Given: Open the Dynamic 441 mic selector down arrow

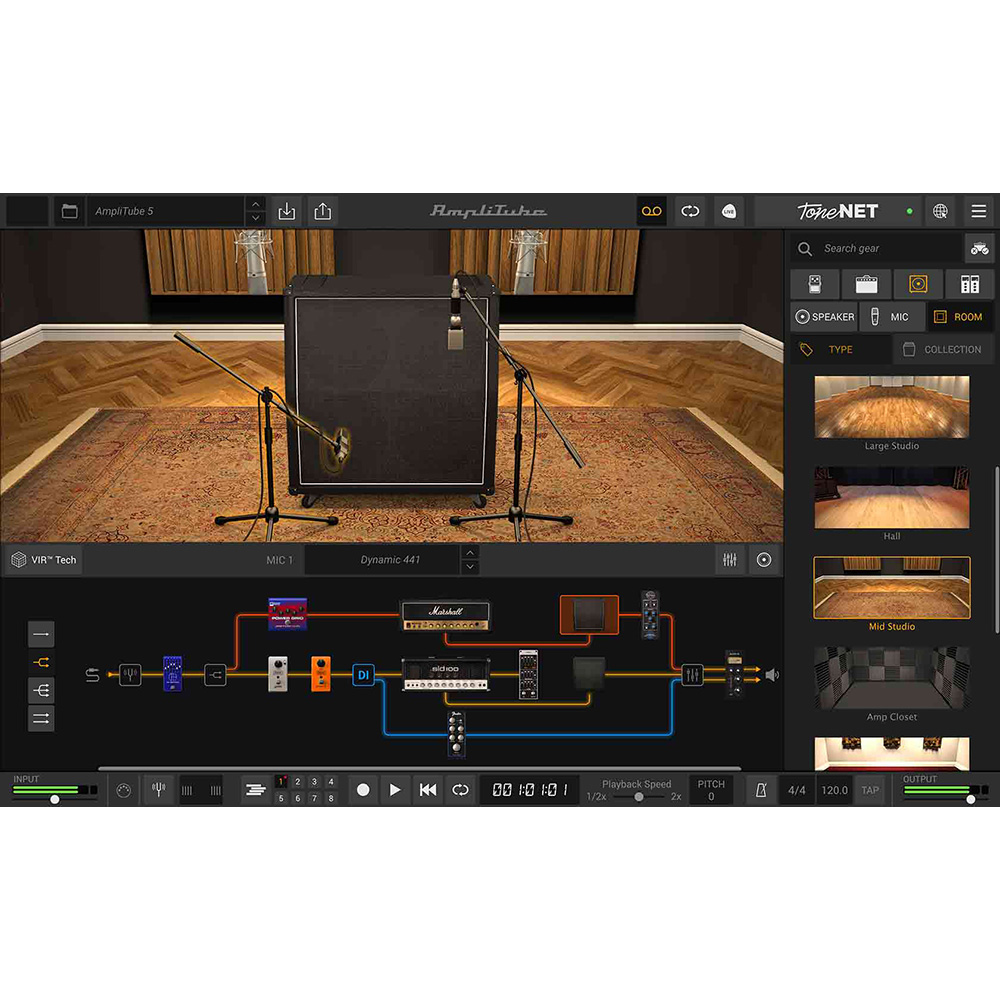Looking at the screenshot, I should tap(470, 565).
